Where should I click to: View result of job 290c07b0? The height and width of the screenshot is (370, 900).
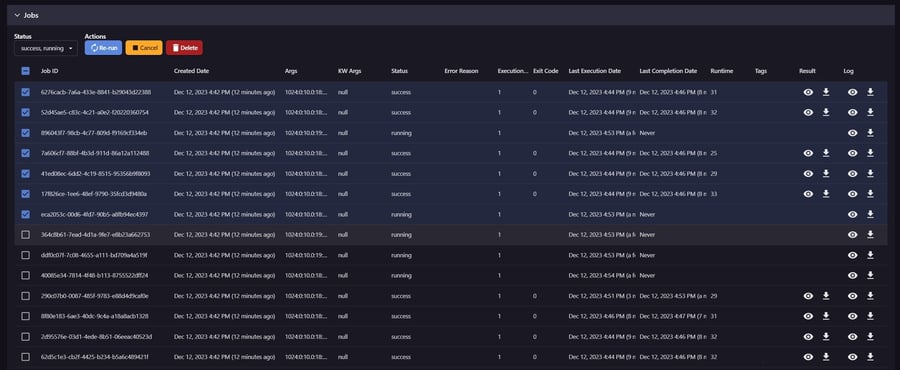pos(808,296)
